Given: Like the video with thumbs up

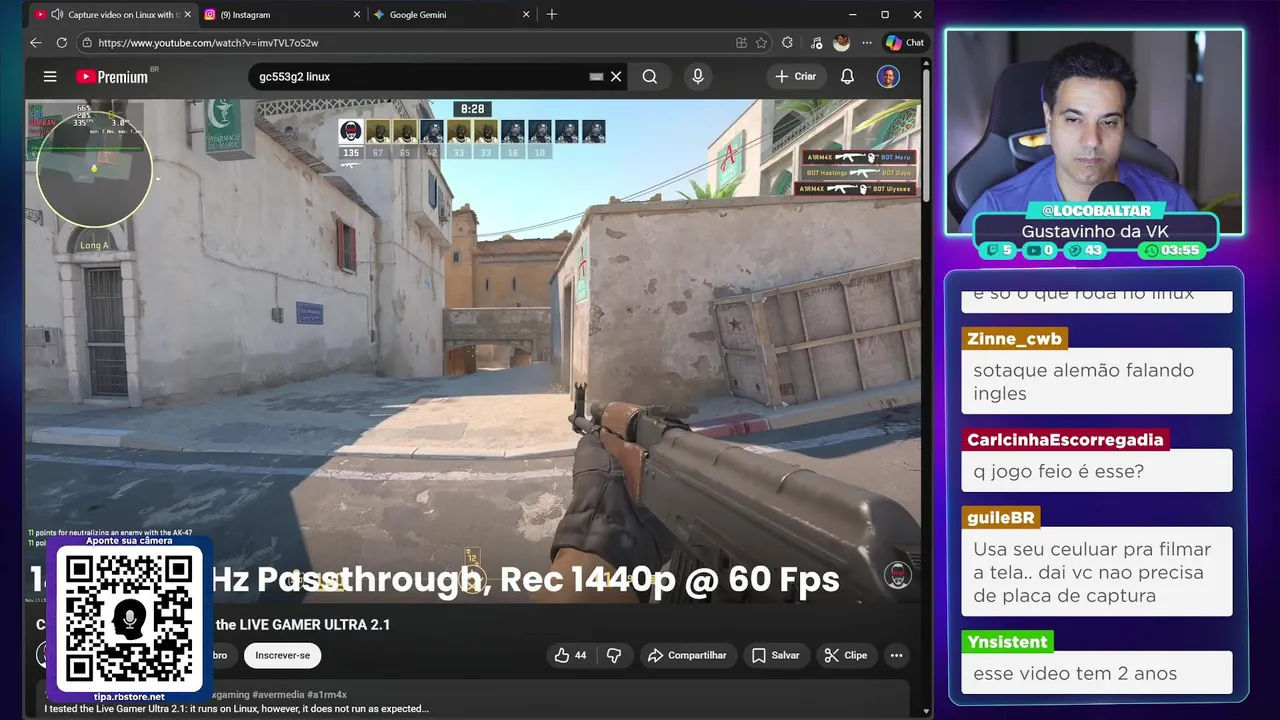Looking at the screenshot, I should click(571, 655).
